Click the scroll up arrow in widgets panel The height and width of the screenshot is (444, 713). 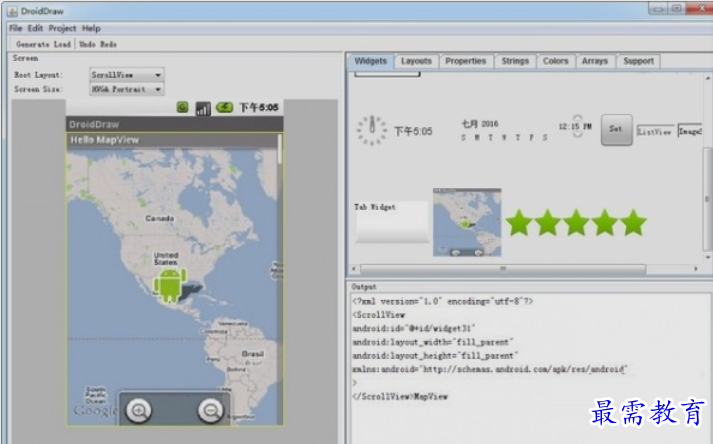click(x=708, y=78)
